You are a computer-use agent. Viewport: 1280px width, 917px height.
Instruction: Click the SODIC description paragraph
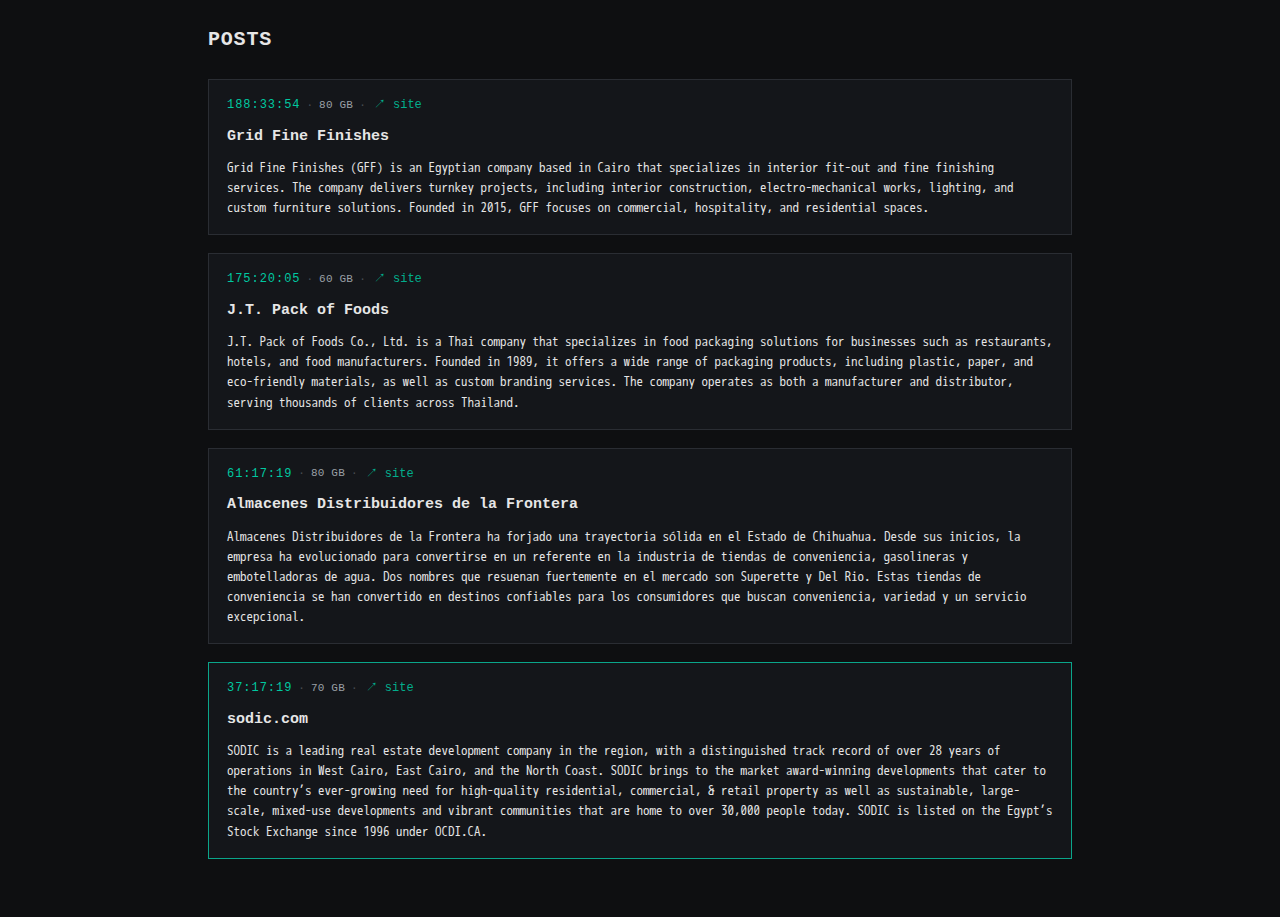tap(639, 791)
